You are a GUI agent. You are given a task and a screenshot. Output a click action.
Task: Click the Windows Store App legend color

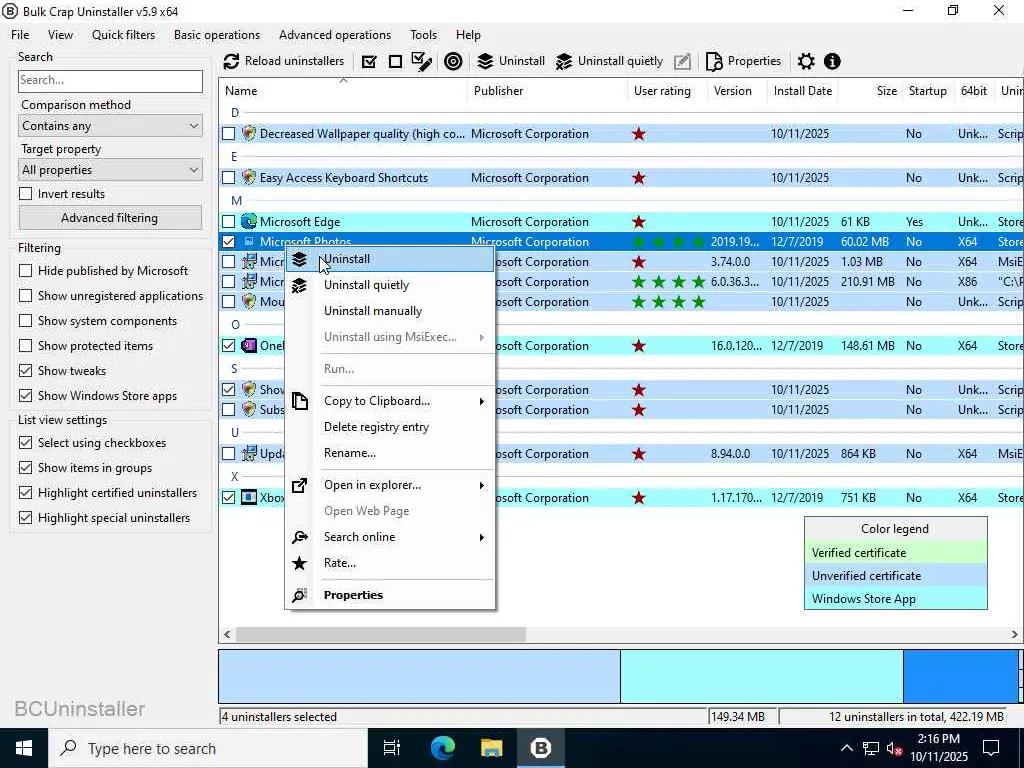tap(895, 599)
